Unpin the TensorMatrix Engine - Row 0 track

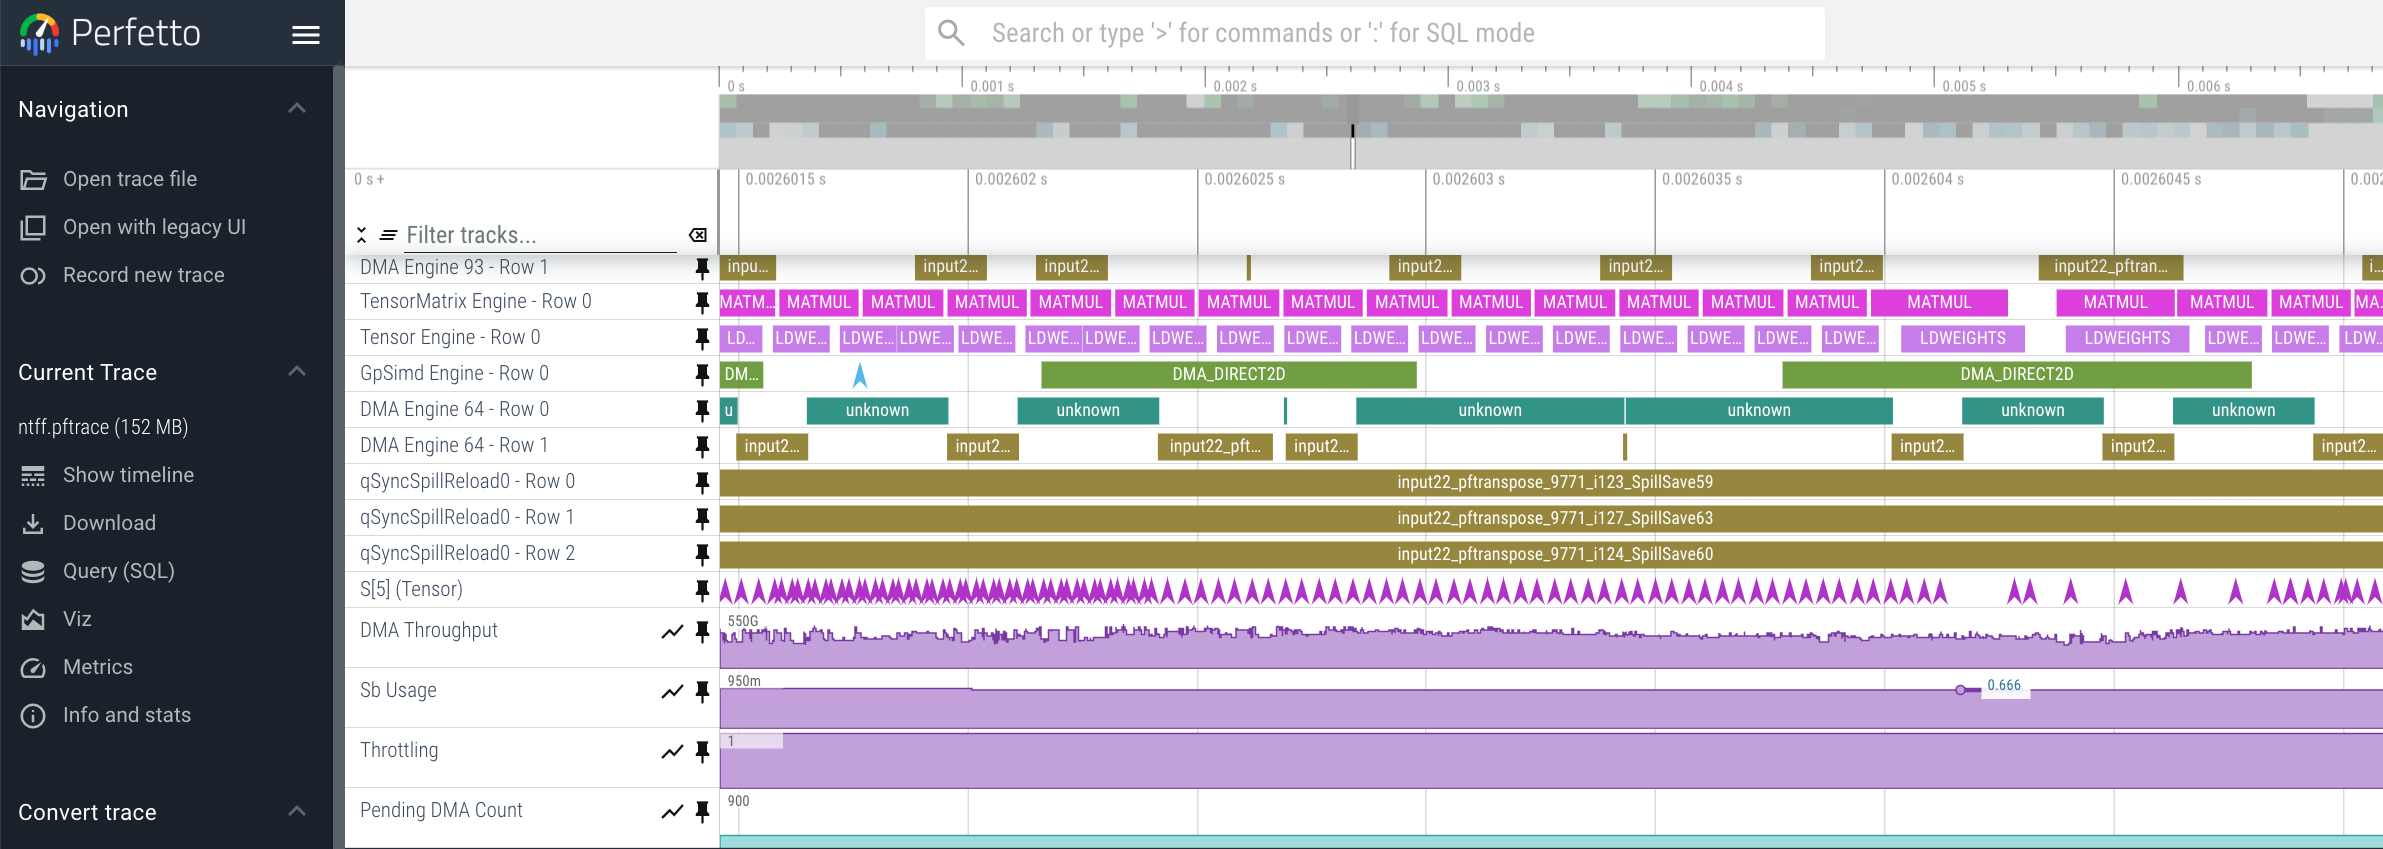coord(702,302)
